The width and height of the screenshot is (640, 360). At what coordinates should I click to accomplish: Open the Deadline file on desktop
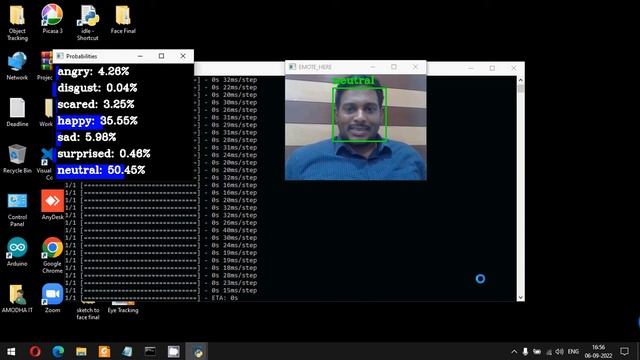(x=17, y=112)
